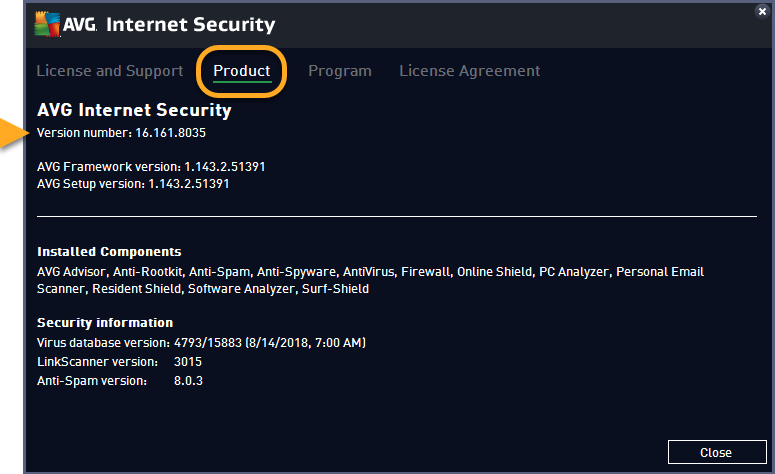Screen dimensions: 775x474
Task: Click the orange arrow pointing at version number
Action: pyautogui.click(x=14, y=132)
